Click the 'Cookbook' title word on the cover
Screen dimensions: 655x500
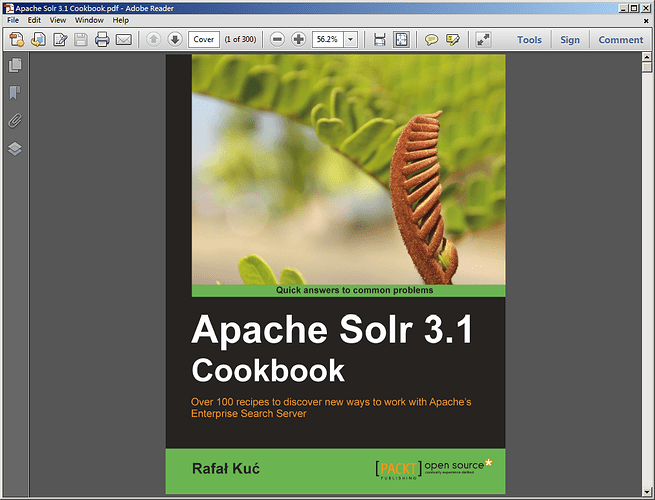pyautogui.click(x=268, y=370)
